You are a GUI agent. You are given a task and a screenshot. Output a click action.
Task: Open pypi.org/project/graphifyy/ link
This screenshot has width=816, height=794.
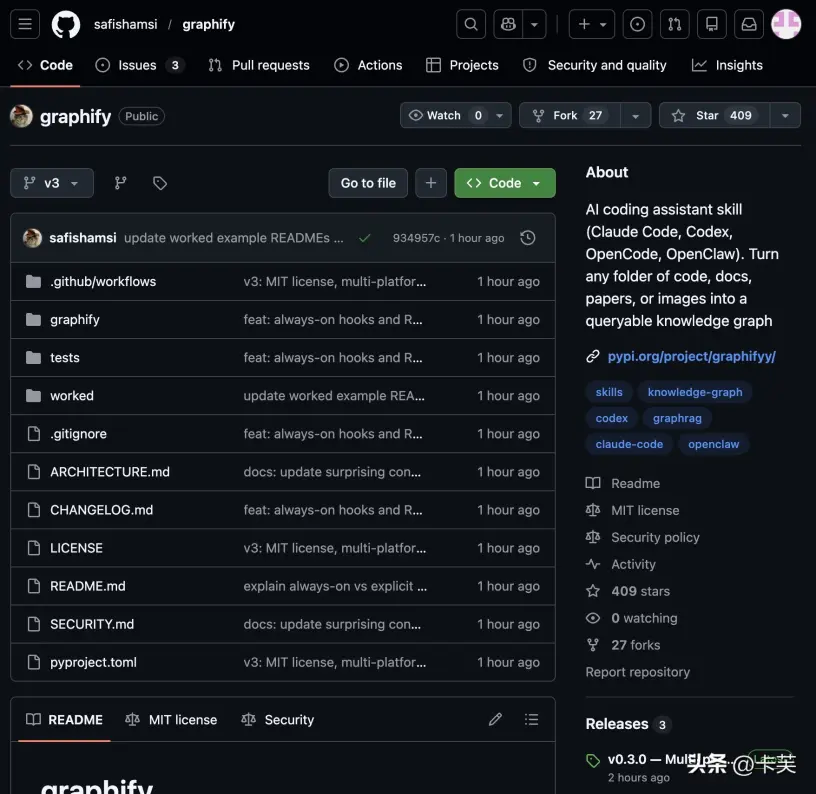692,356
